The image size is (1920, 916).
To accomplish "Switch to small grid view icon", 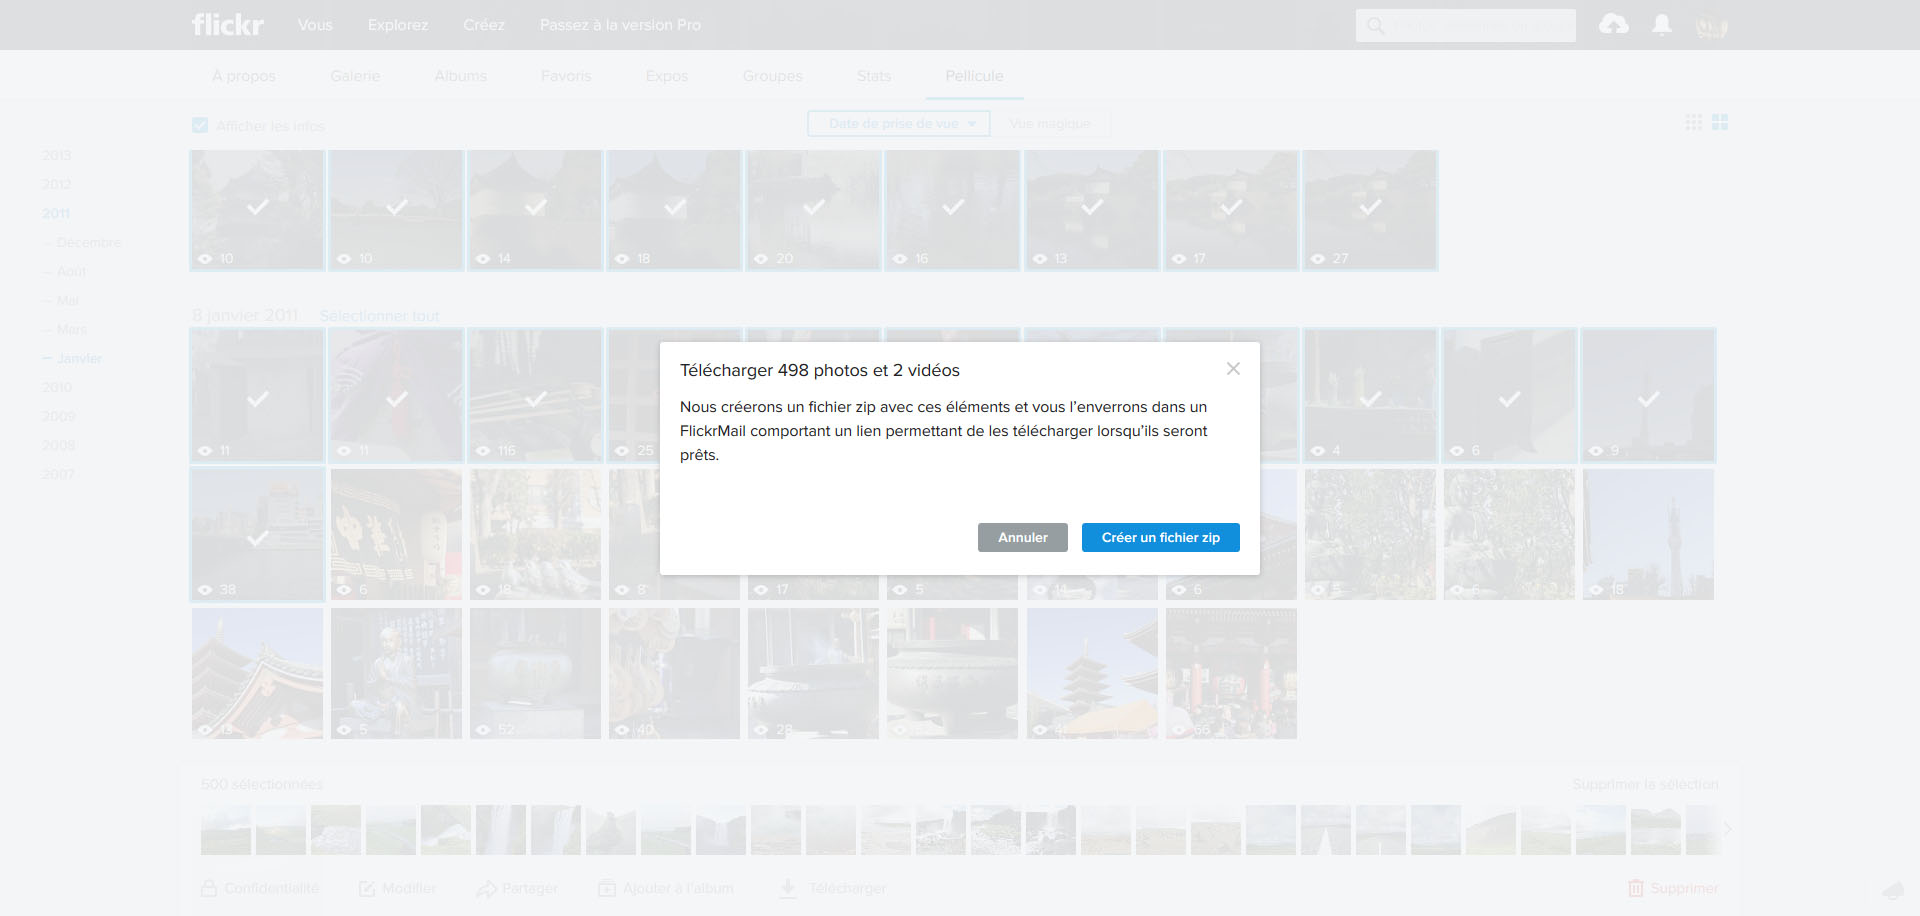I will pos(1693,122).
